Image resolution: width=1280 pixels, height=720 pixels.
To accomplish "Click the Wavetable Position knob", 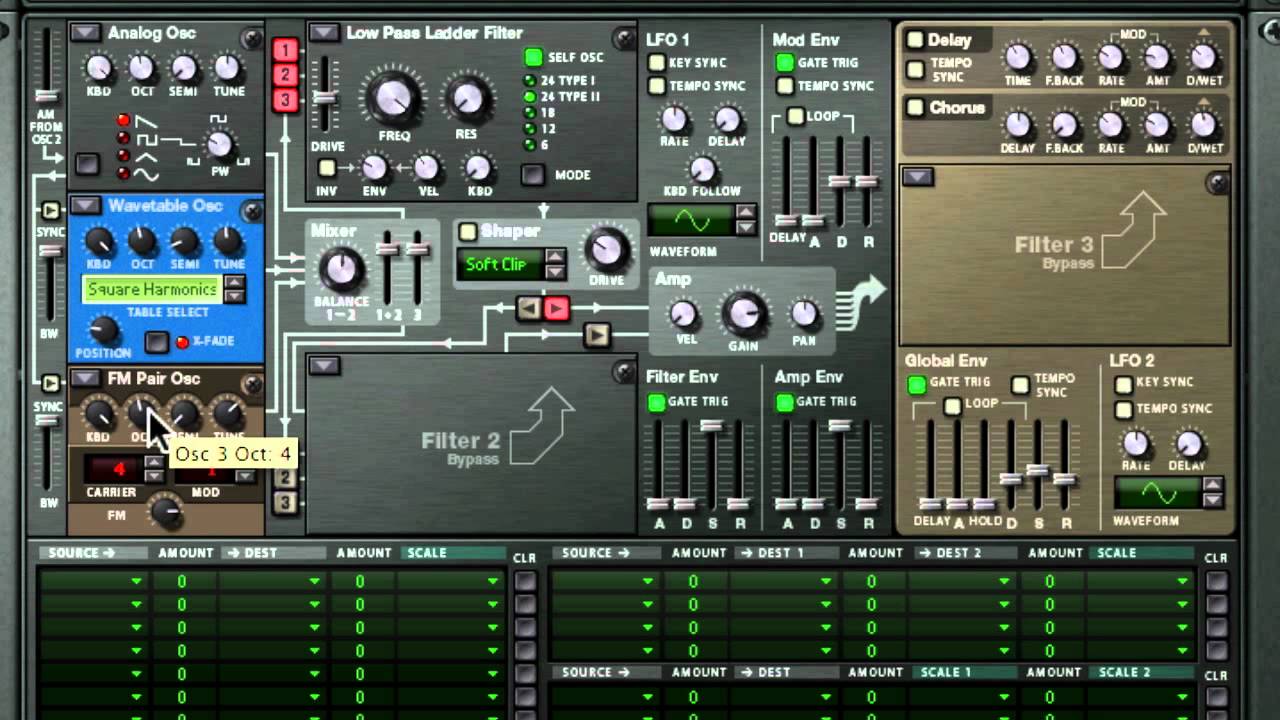I will tap(102, 330).
